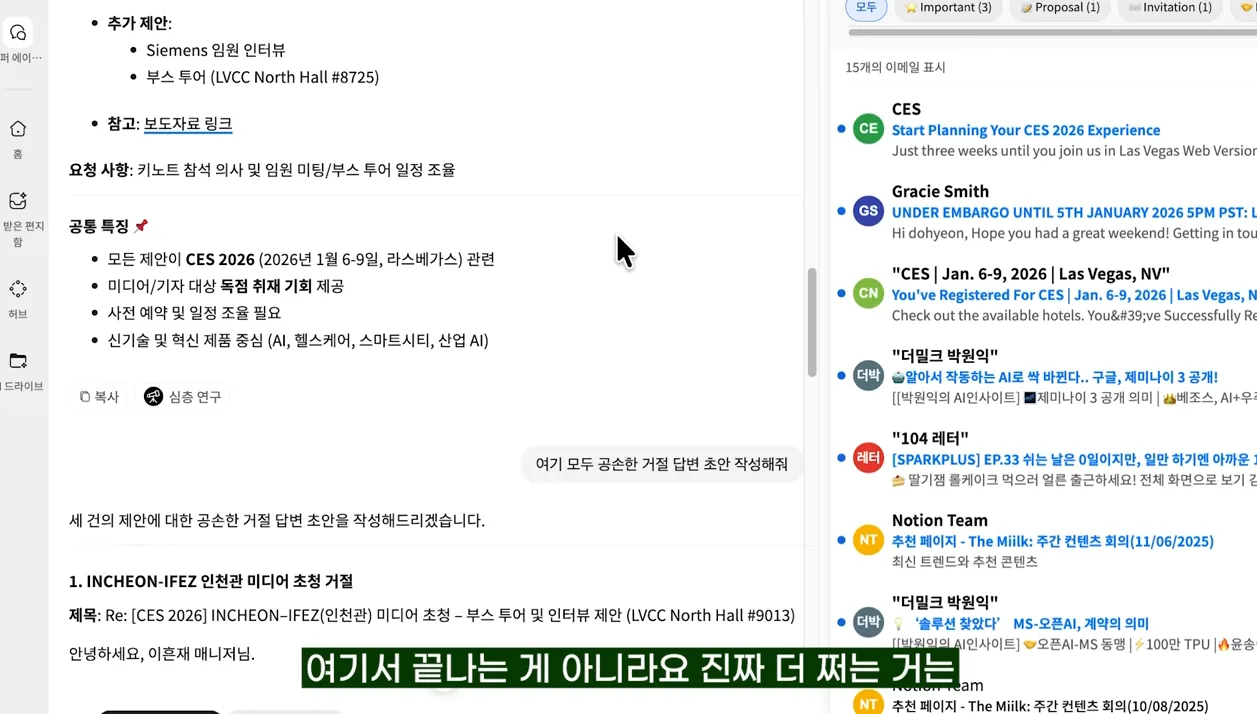The width and height of the screenshot is (1257, 714).
Task: Filter emails by Invitation (1)
Action: (x=1169, y=8)
